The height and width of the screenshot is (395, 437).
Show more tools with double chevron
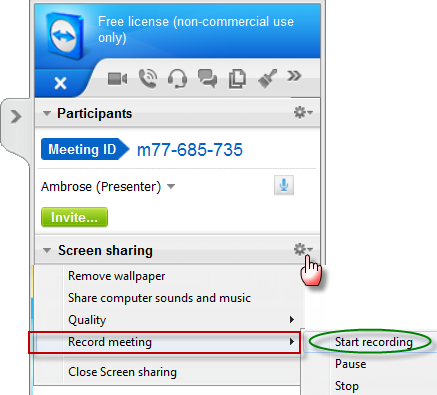(x=294, y=76)
